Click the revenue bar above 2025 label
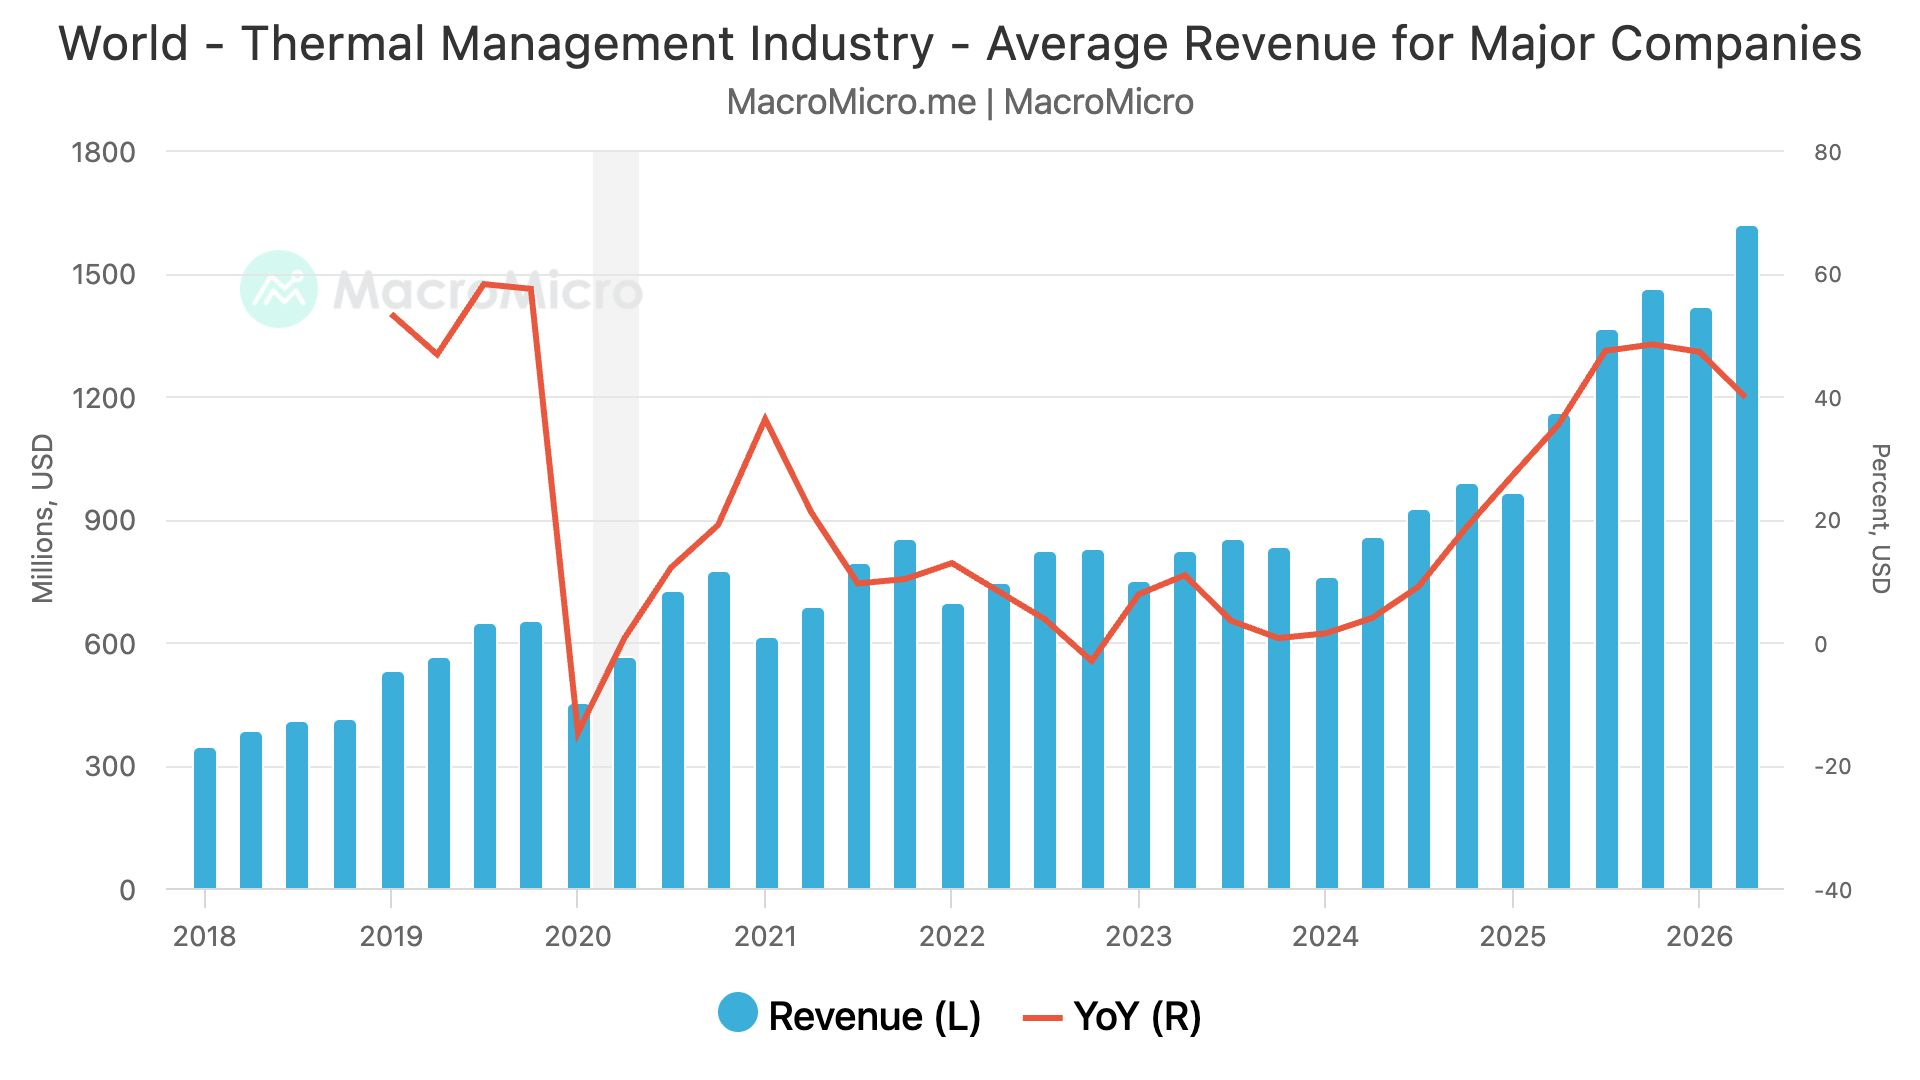The image size is (1920, 1080). click(1513, 691)
